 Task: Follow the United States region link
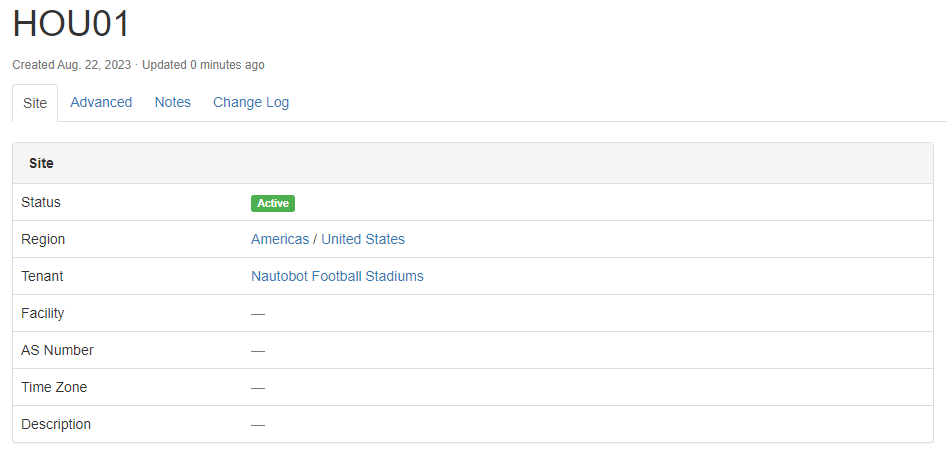tap(363, 239)
